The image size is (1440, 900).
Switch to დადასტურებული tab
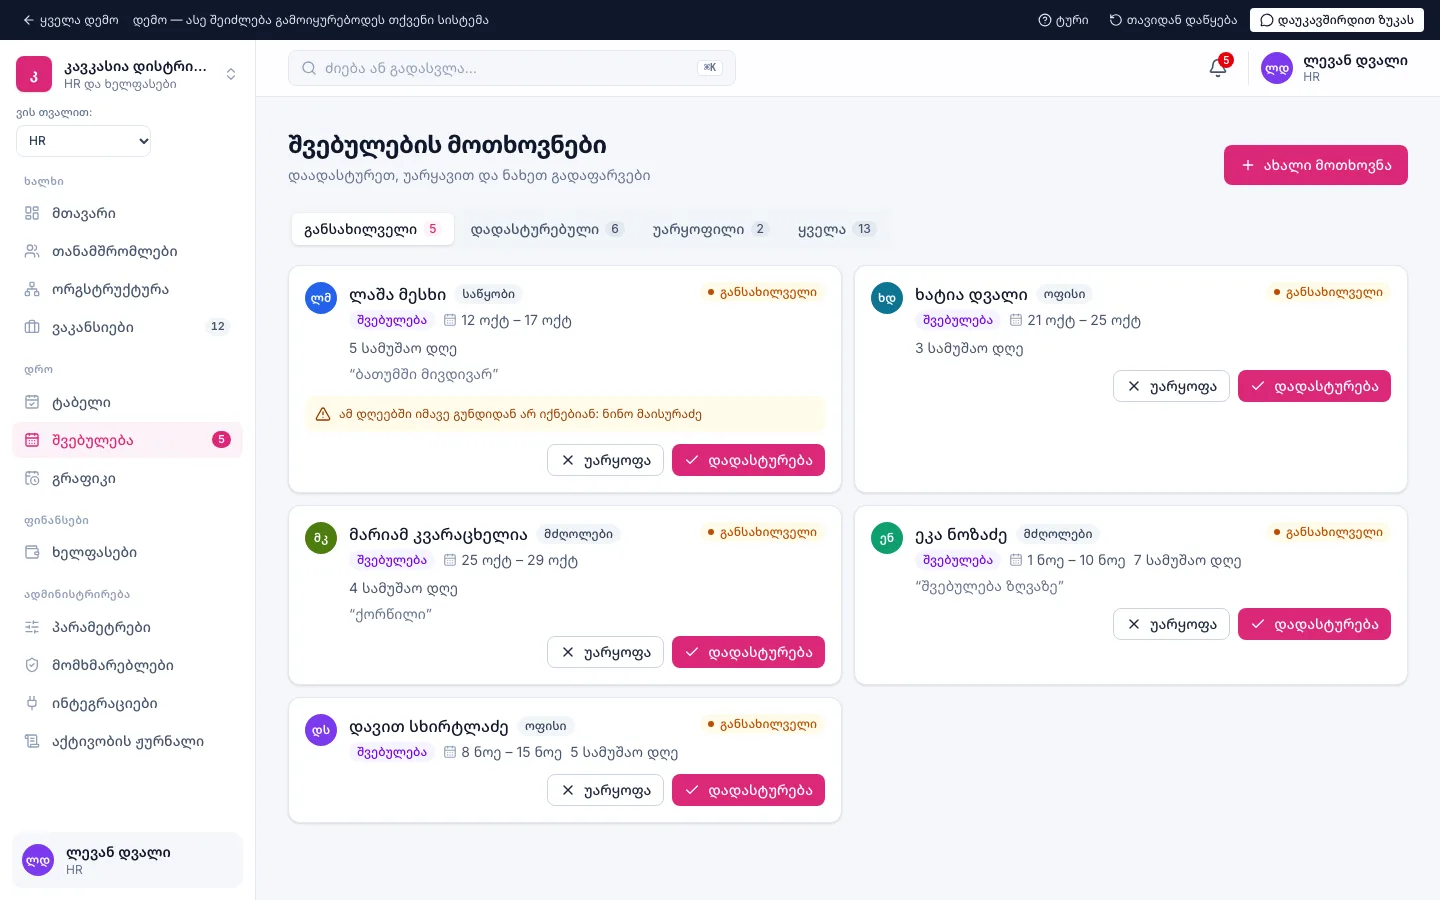point(547,229)
